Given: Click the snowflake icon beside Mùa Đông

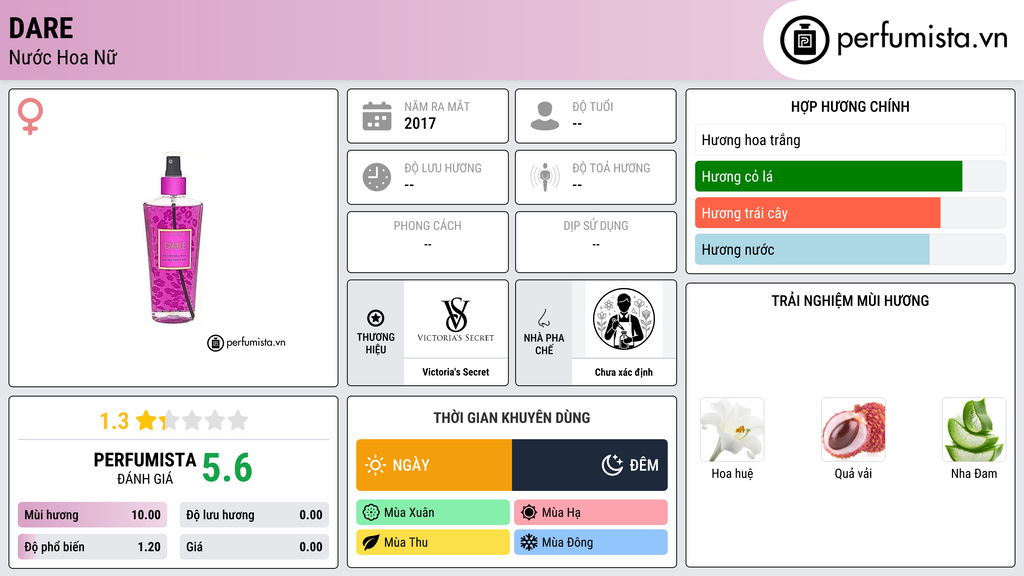Looking at the screenshot, I should [529, 542].
